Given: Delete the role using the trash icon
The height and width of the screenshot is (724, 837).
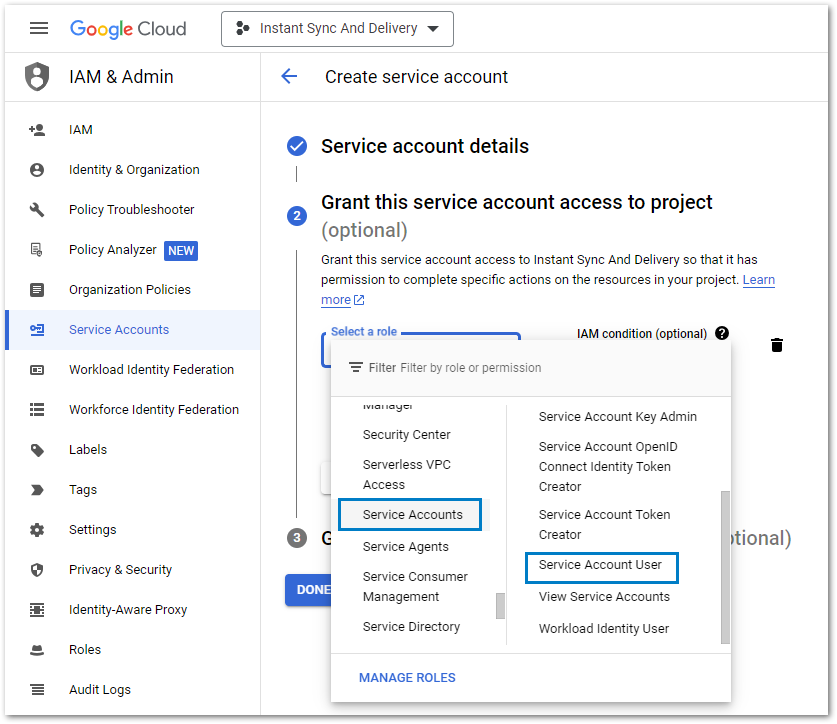Looking at the screenshot, I should (x=777, y=345).
